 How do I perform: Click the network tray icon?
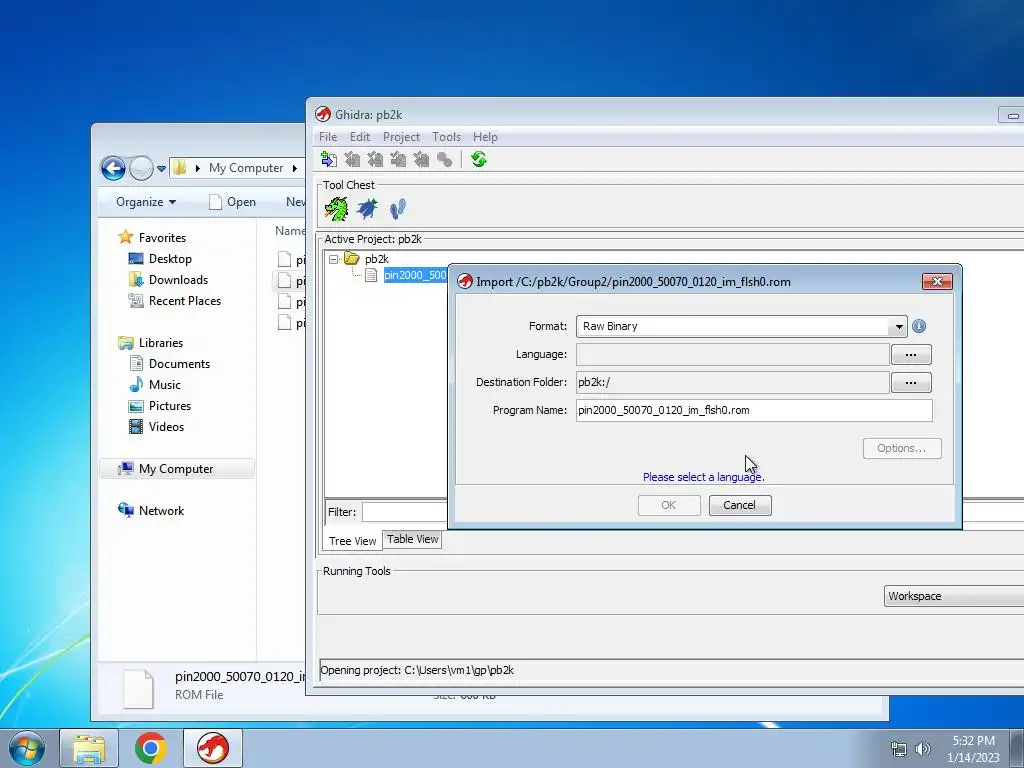coord(899,749)
